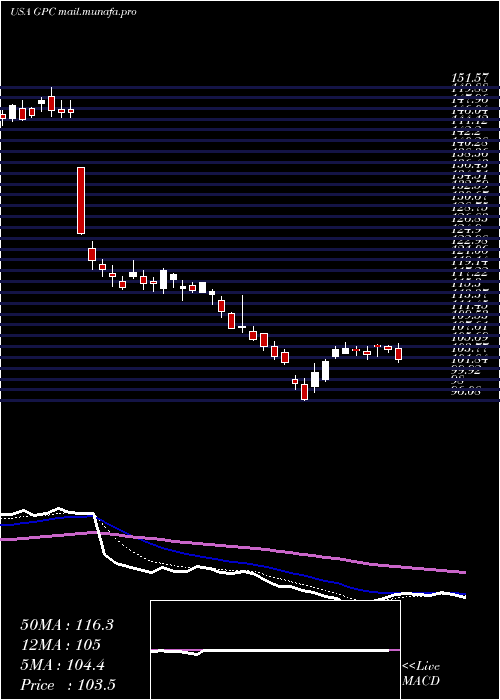
Task: Click the 50MA : 116.3 readout
Action: (x=67, y=625)
